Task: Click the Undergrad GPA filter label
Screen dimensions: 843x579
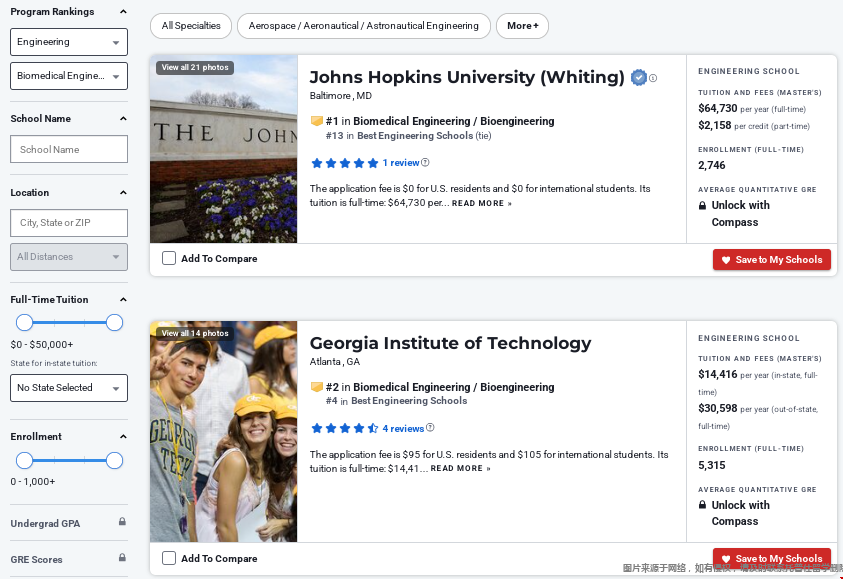Action: pyautogui.click(x=45, y=523)
